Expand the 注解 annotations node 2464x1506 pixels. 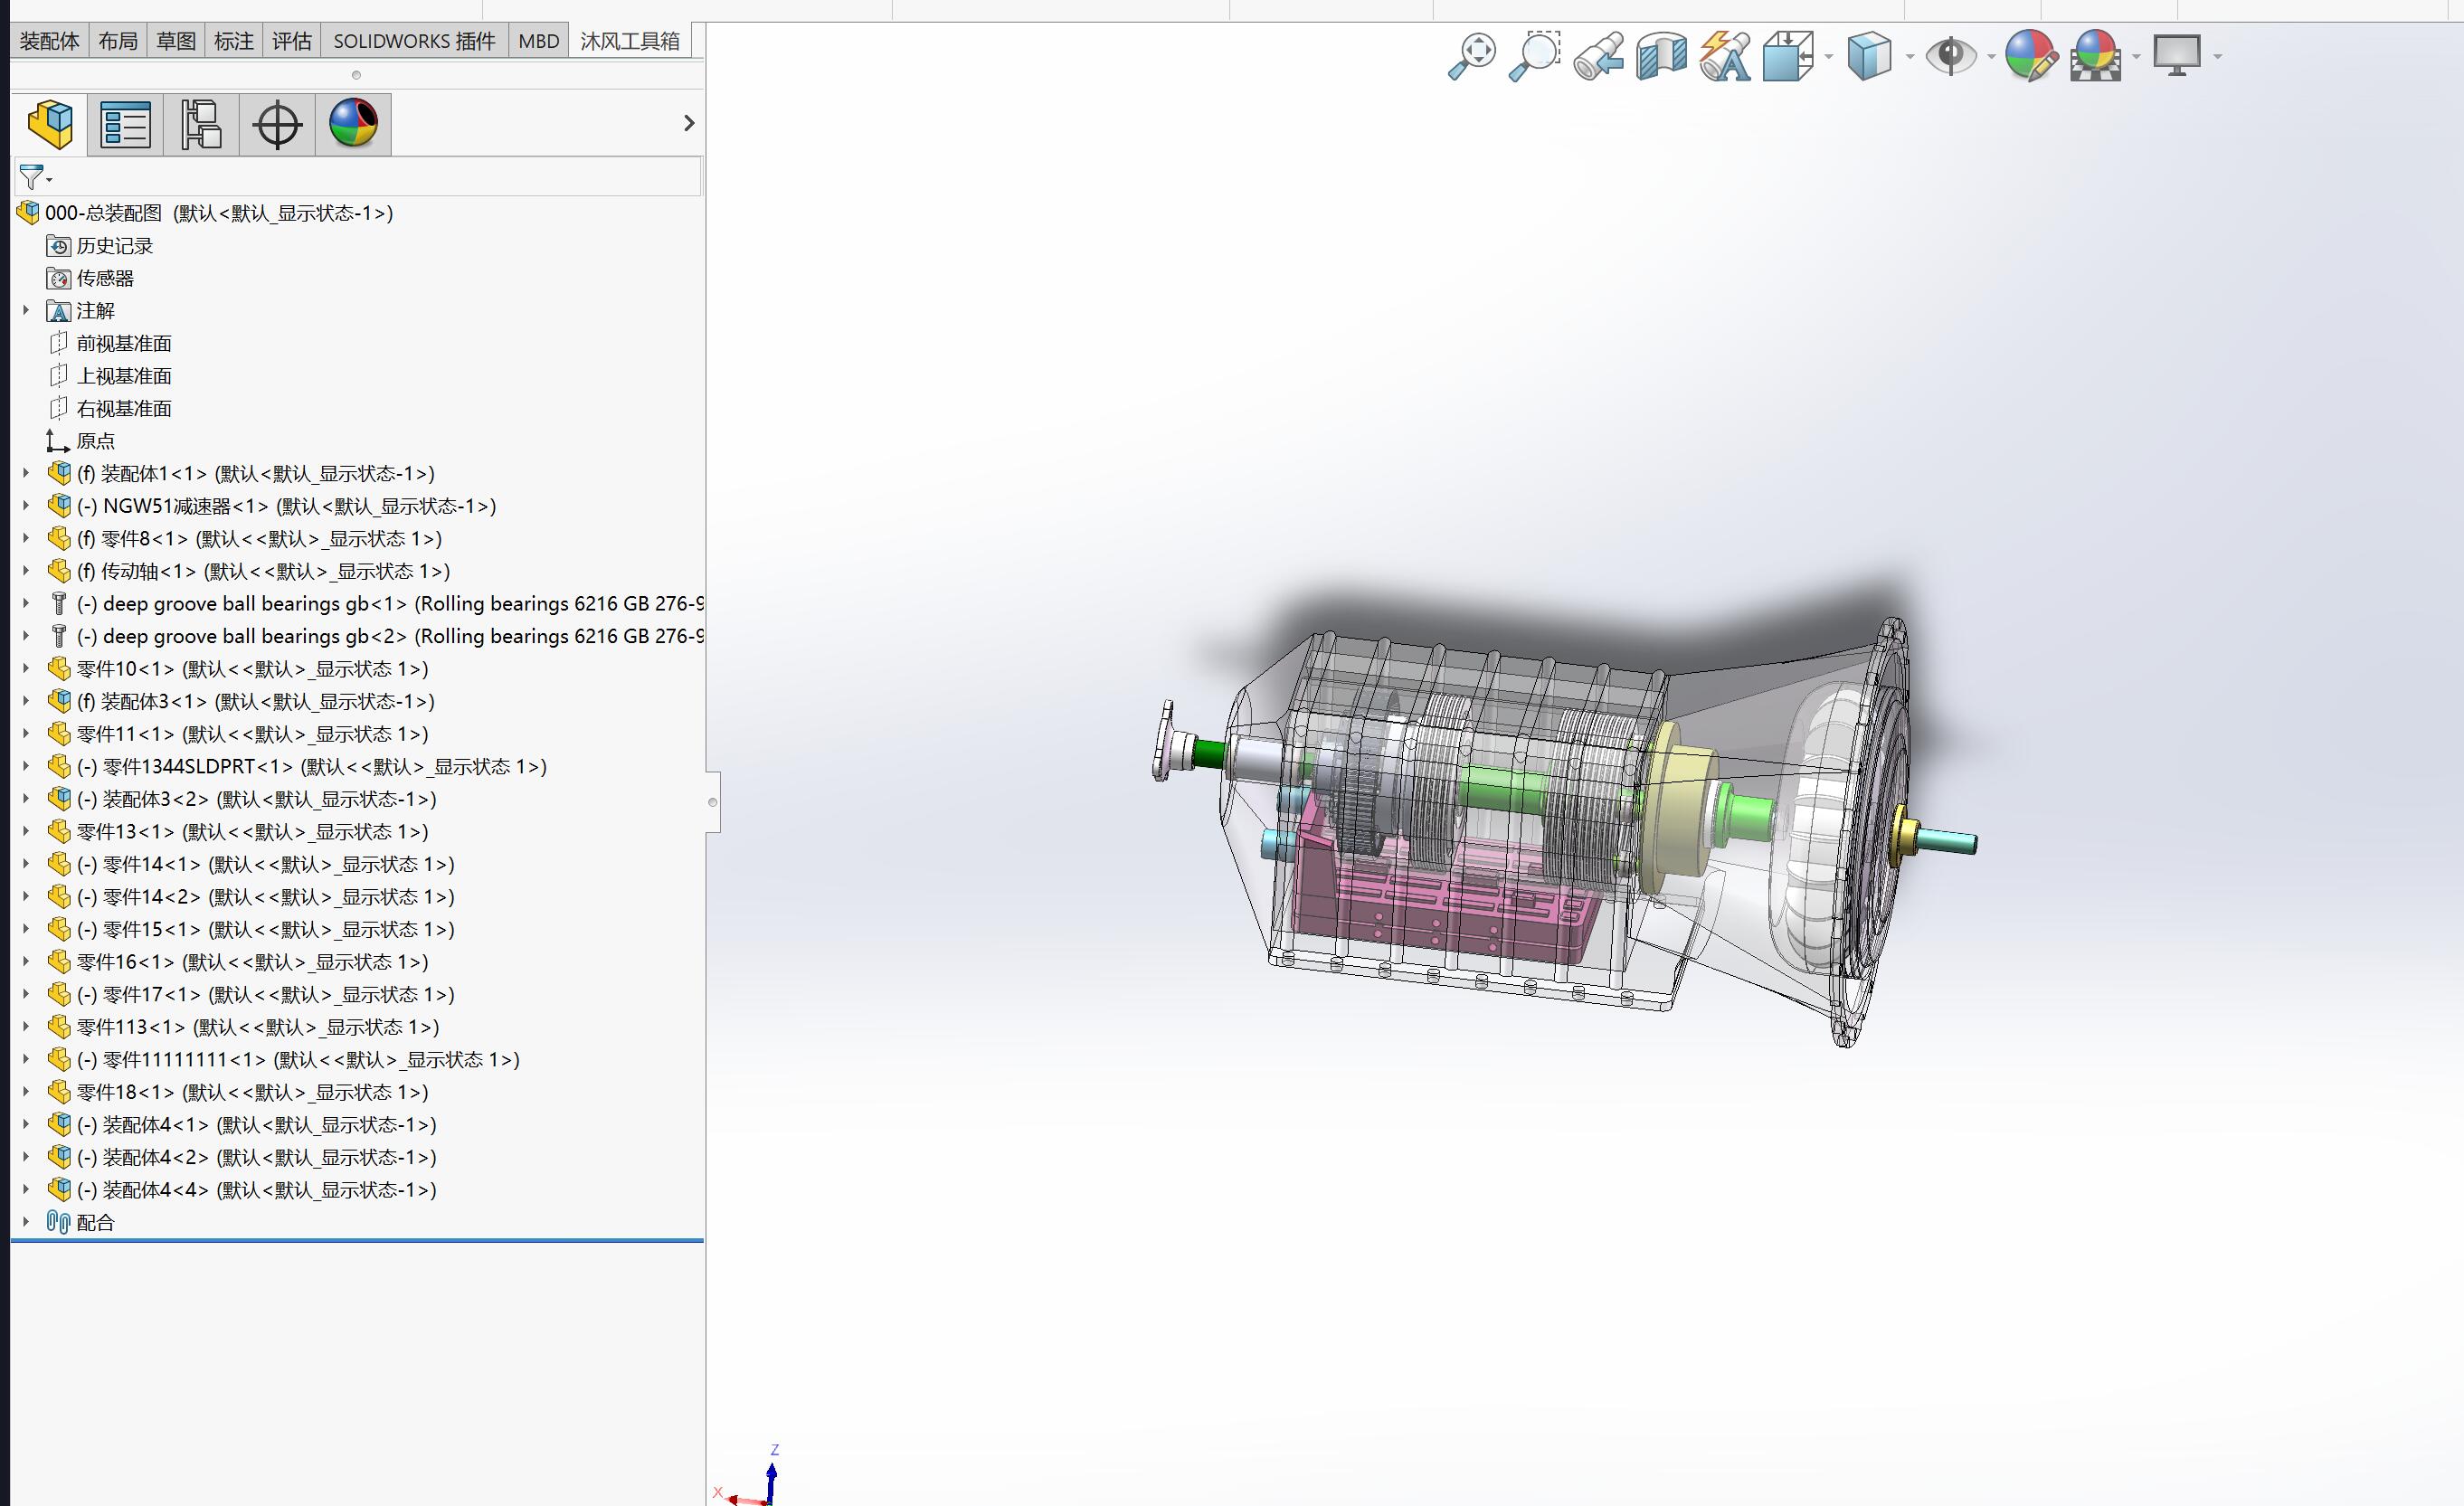tap(26, 311)
